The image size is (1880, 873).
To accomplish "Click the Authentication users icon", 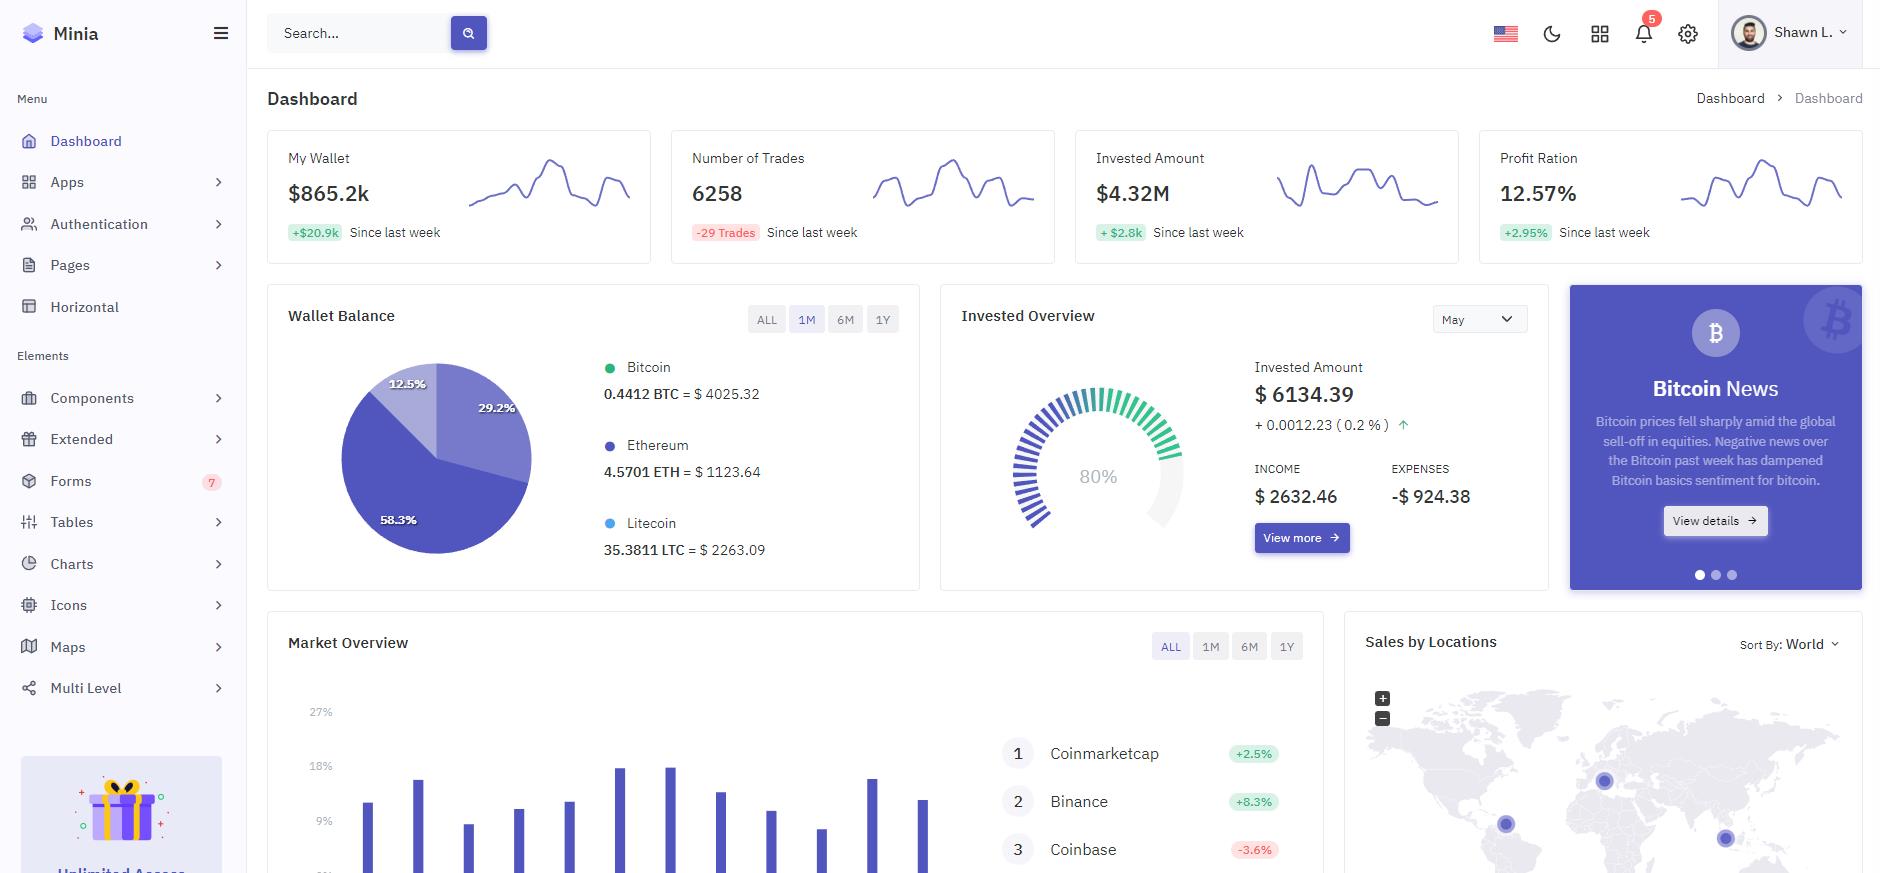I will 29,224.
